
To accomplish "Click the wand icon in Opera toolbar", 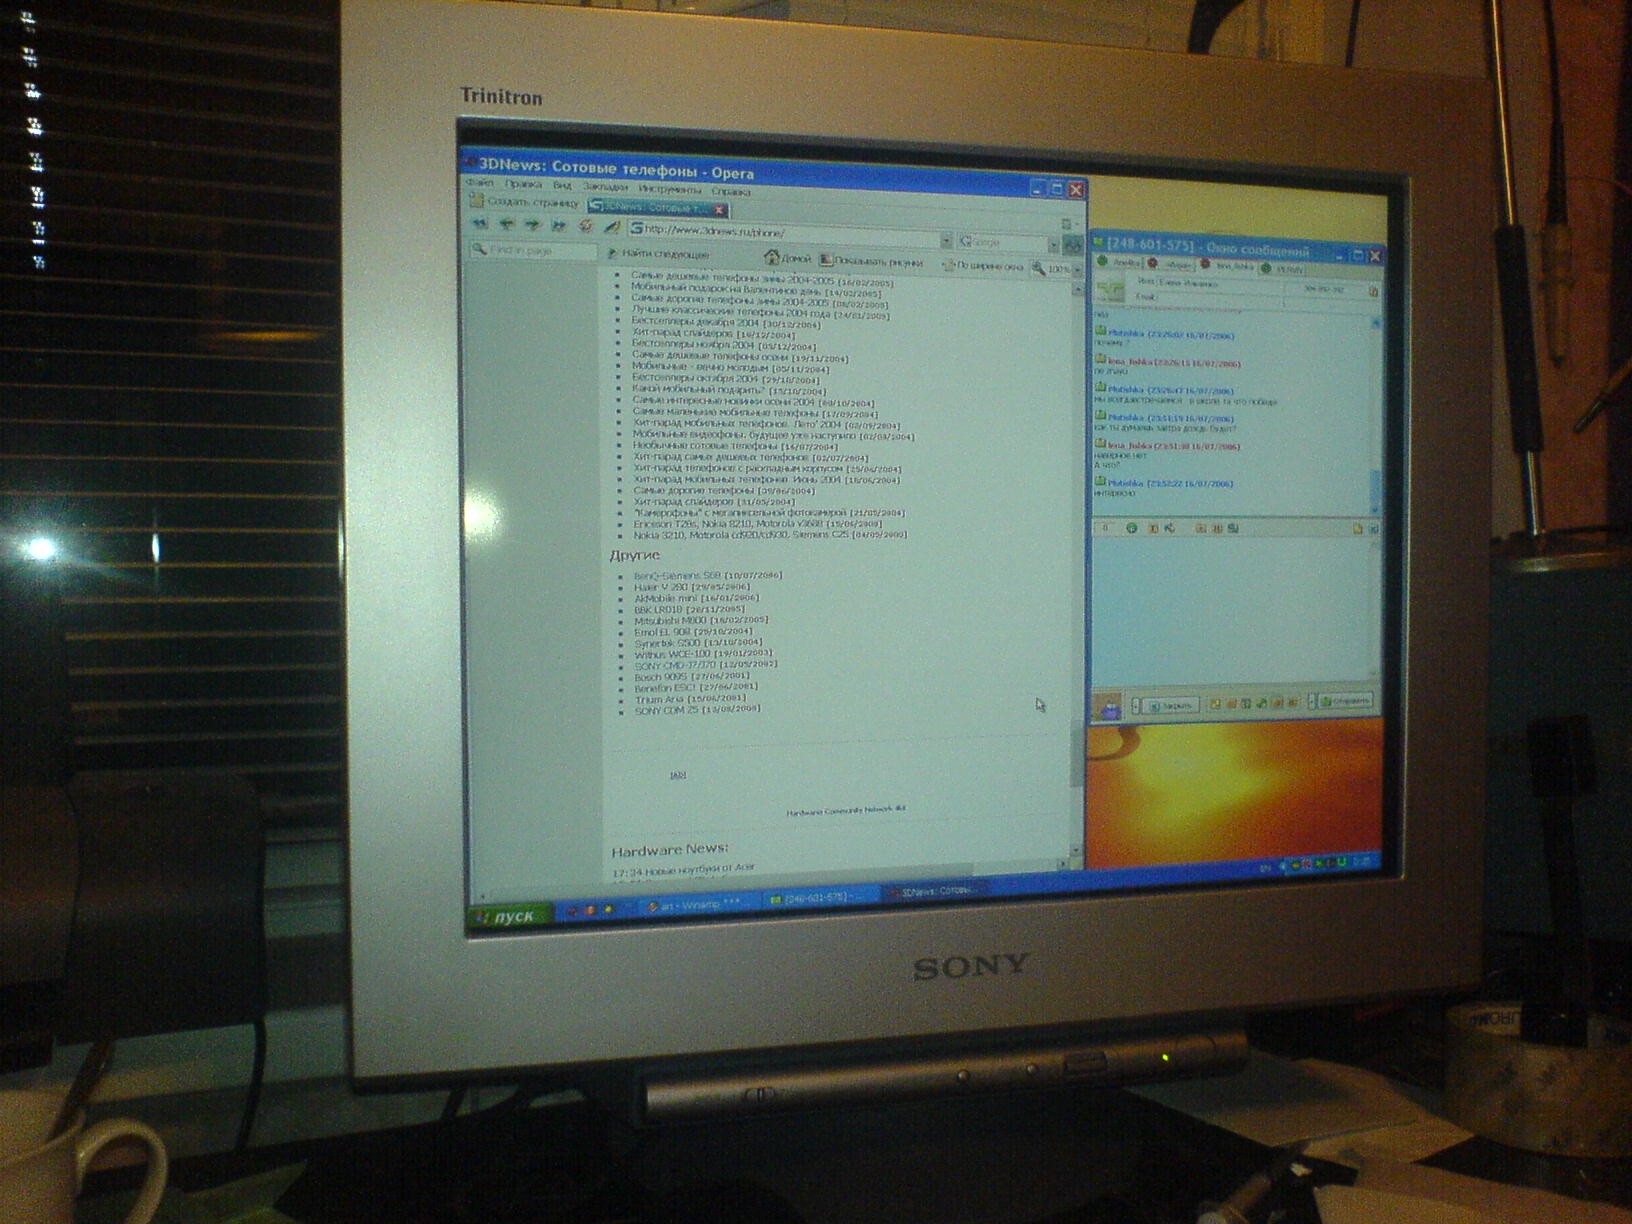I will [x=612, y=228].
